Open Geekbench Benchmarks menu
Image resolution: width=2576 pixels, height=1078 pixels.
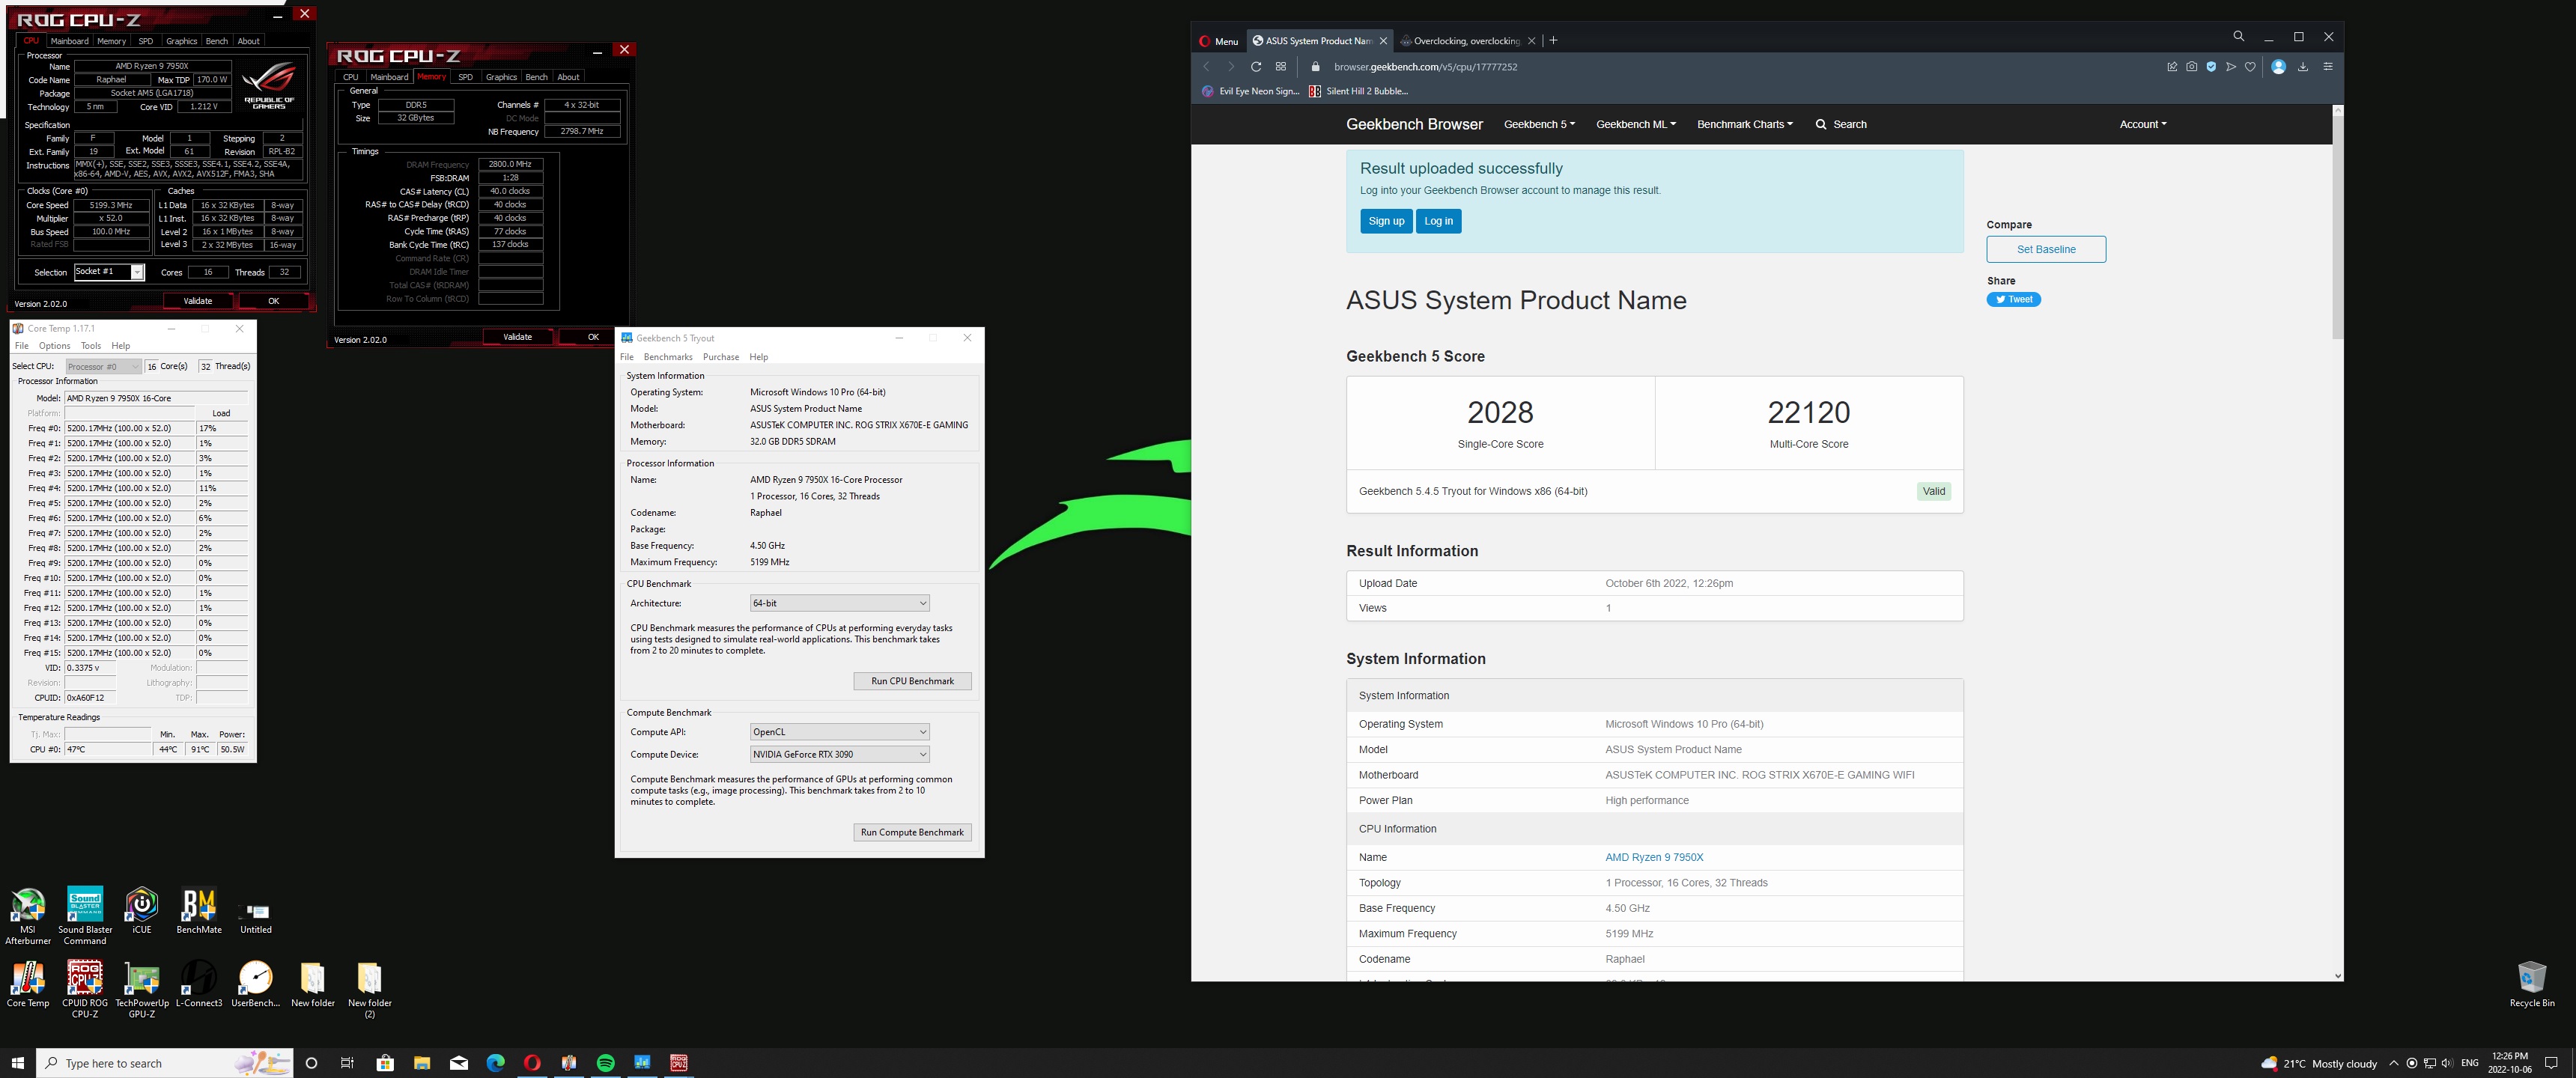(x=668, y=357)
